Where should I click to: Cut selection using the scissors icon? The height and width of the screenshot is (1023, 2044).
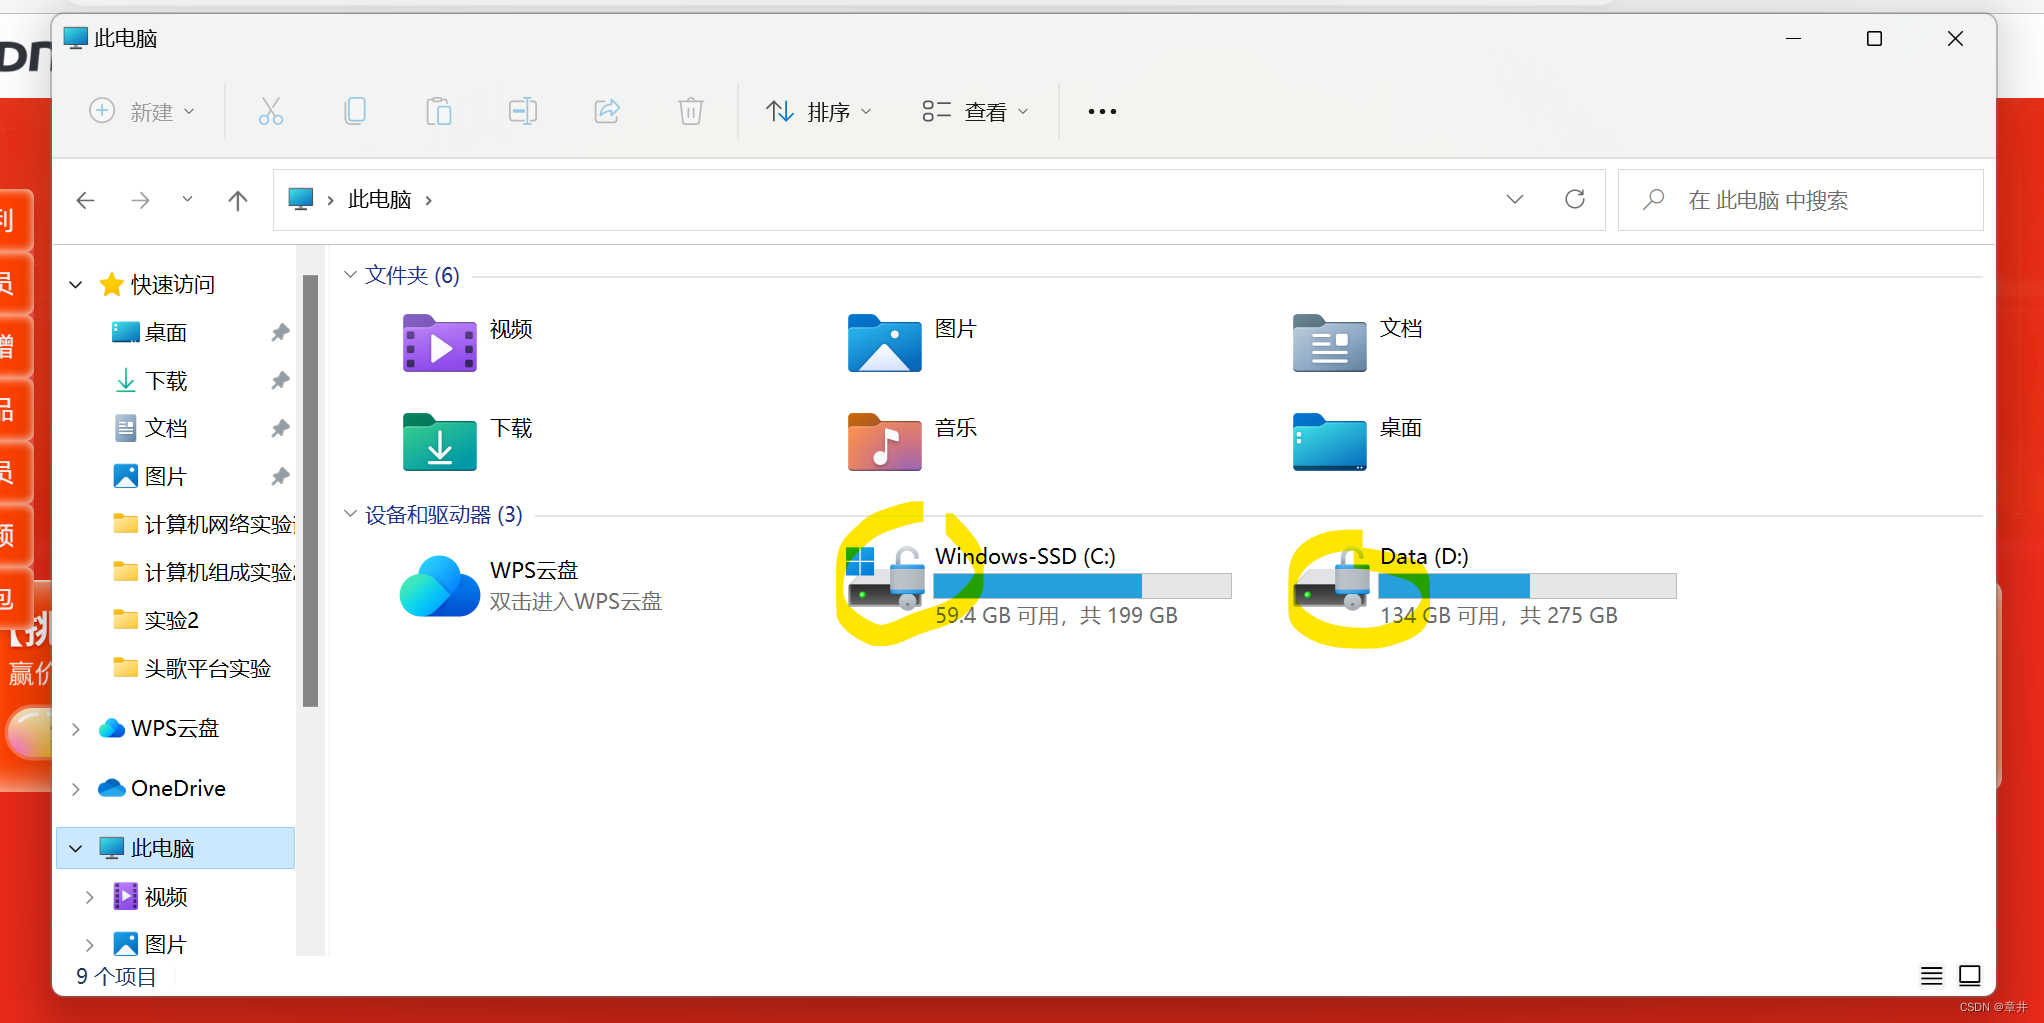(270, 111)
